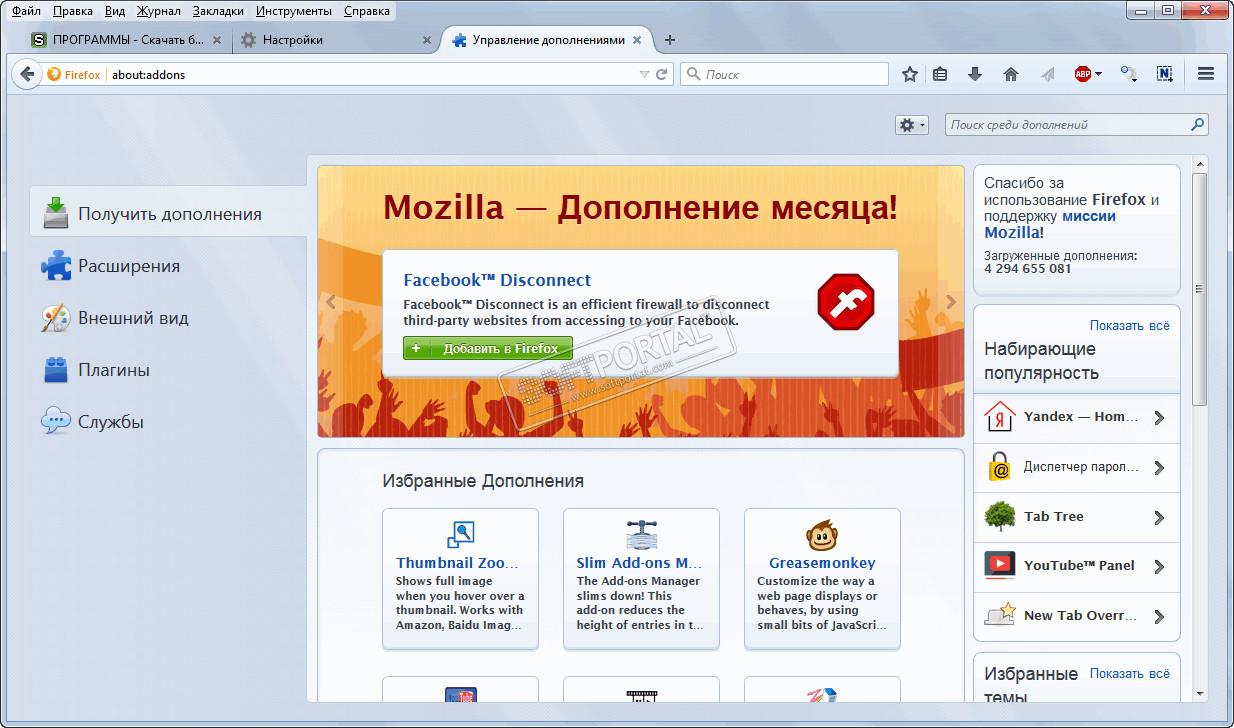
Task: Reload page with the refresh icon
Action: pos(661,74)
